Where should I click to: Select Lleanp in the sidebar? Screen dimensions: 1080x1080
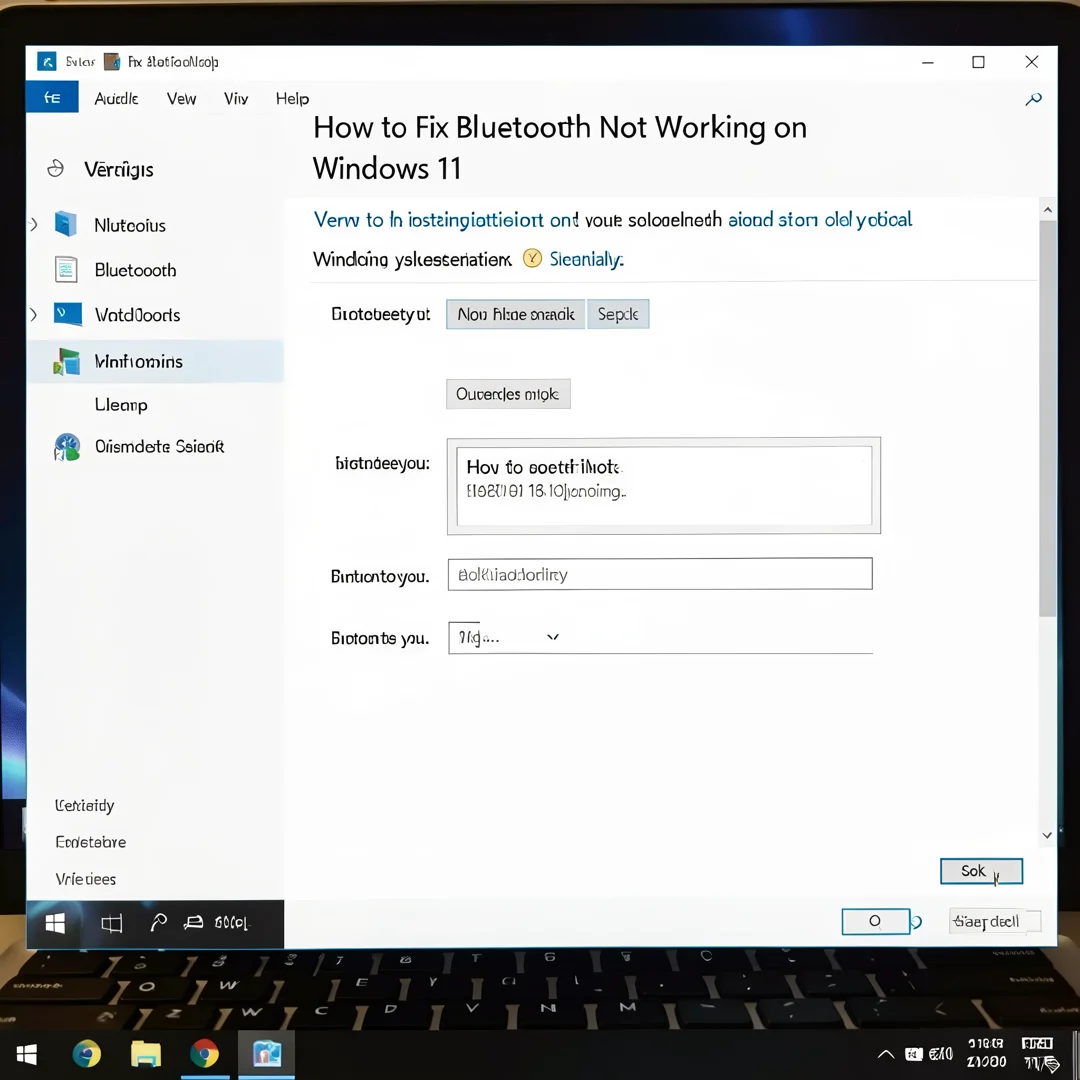pos(121,404)
